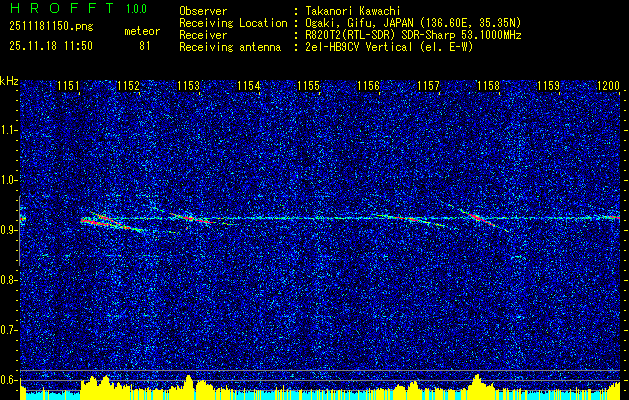Click the Receiving antenna label
629x400 pixels.
pos(230,47)
